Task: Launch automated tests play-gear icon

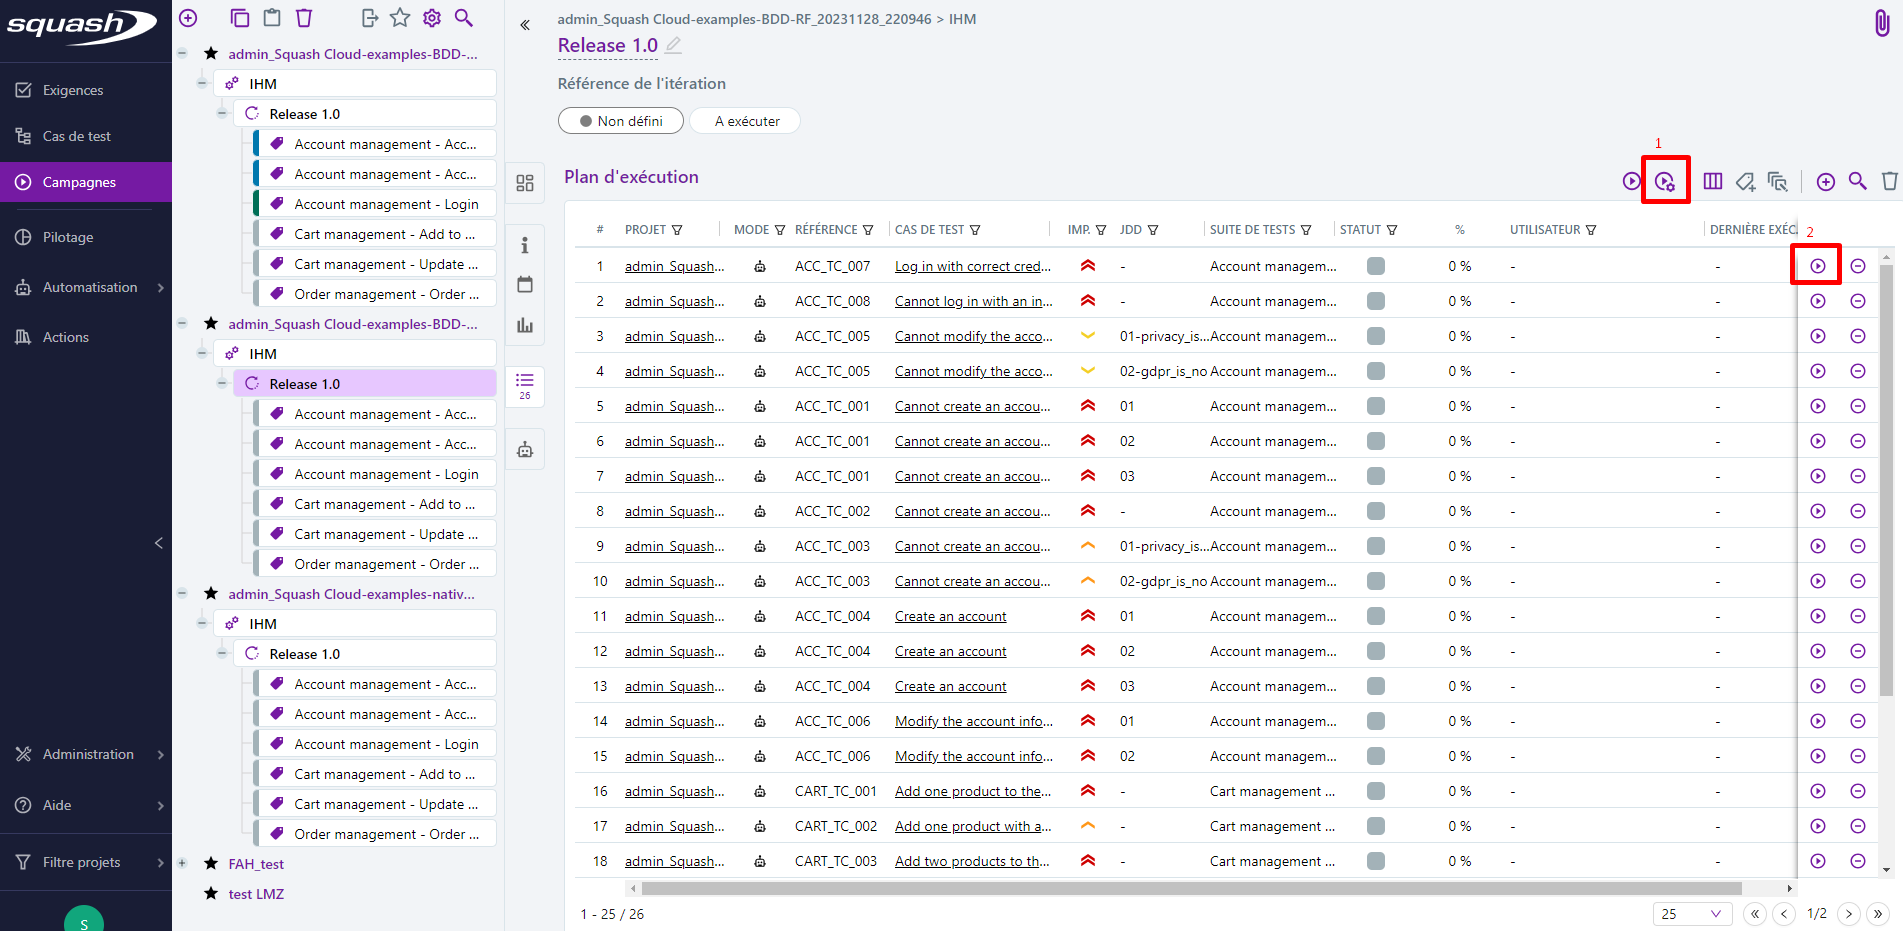Action: pos(1665,181)
